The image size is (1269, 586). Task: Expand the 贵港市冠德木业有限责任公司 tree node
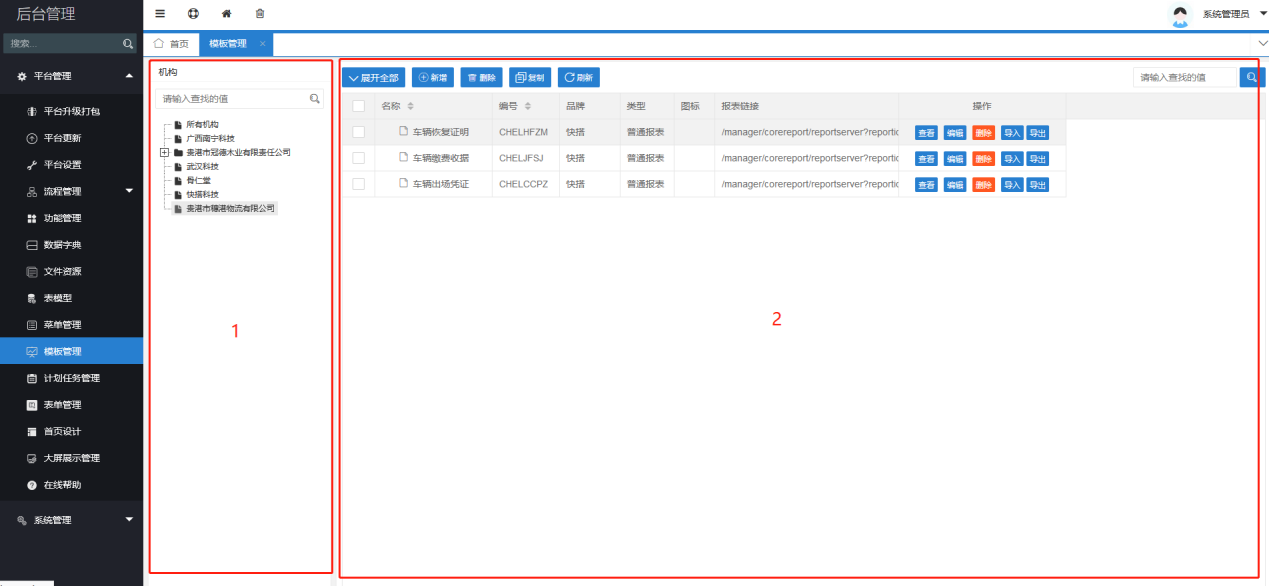tap(164, 152)
